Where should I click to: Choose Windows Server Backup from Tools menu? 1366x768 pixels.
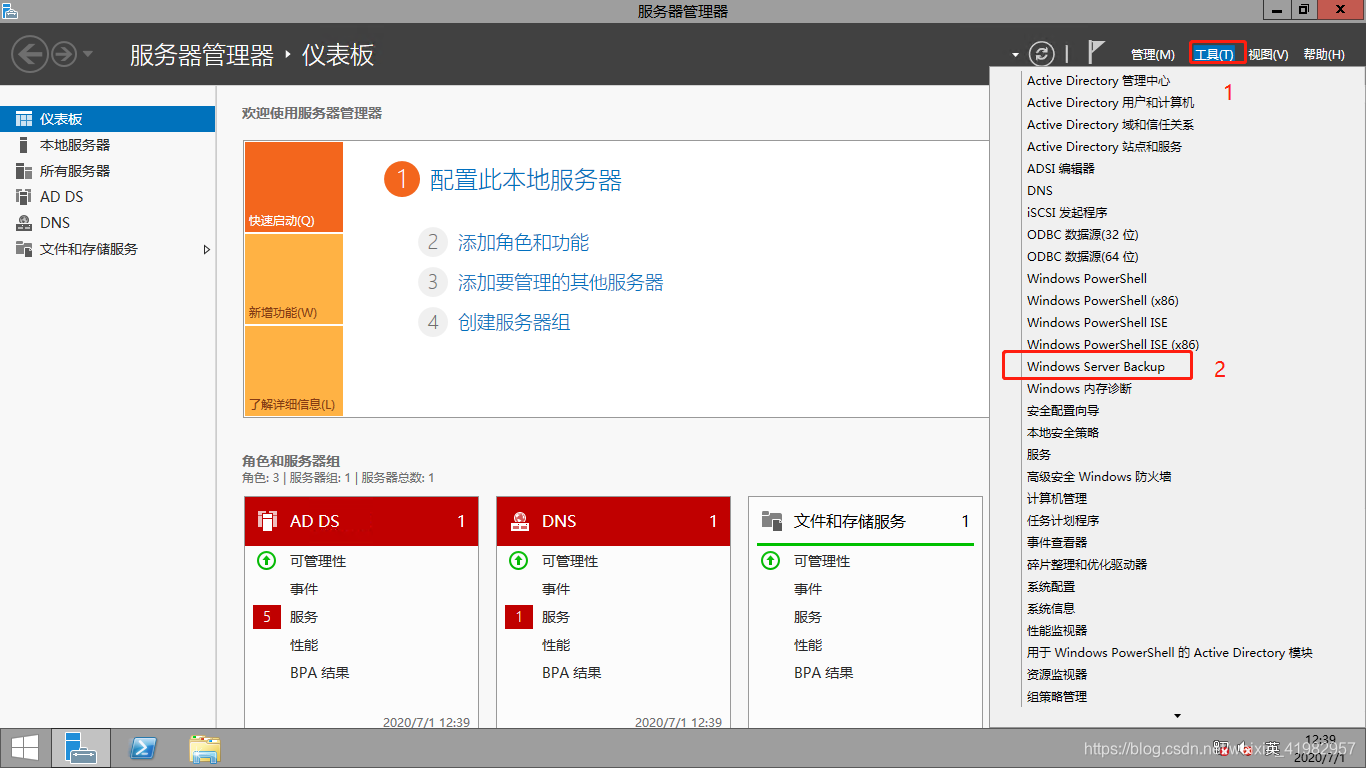(1096, 367)
